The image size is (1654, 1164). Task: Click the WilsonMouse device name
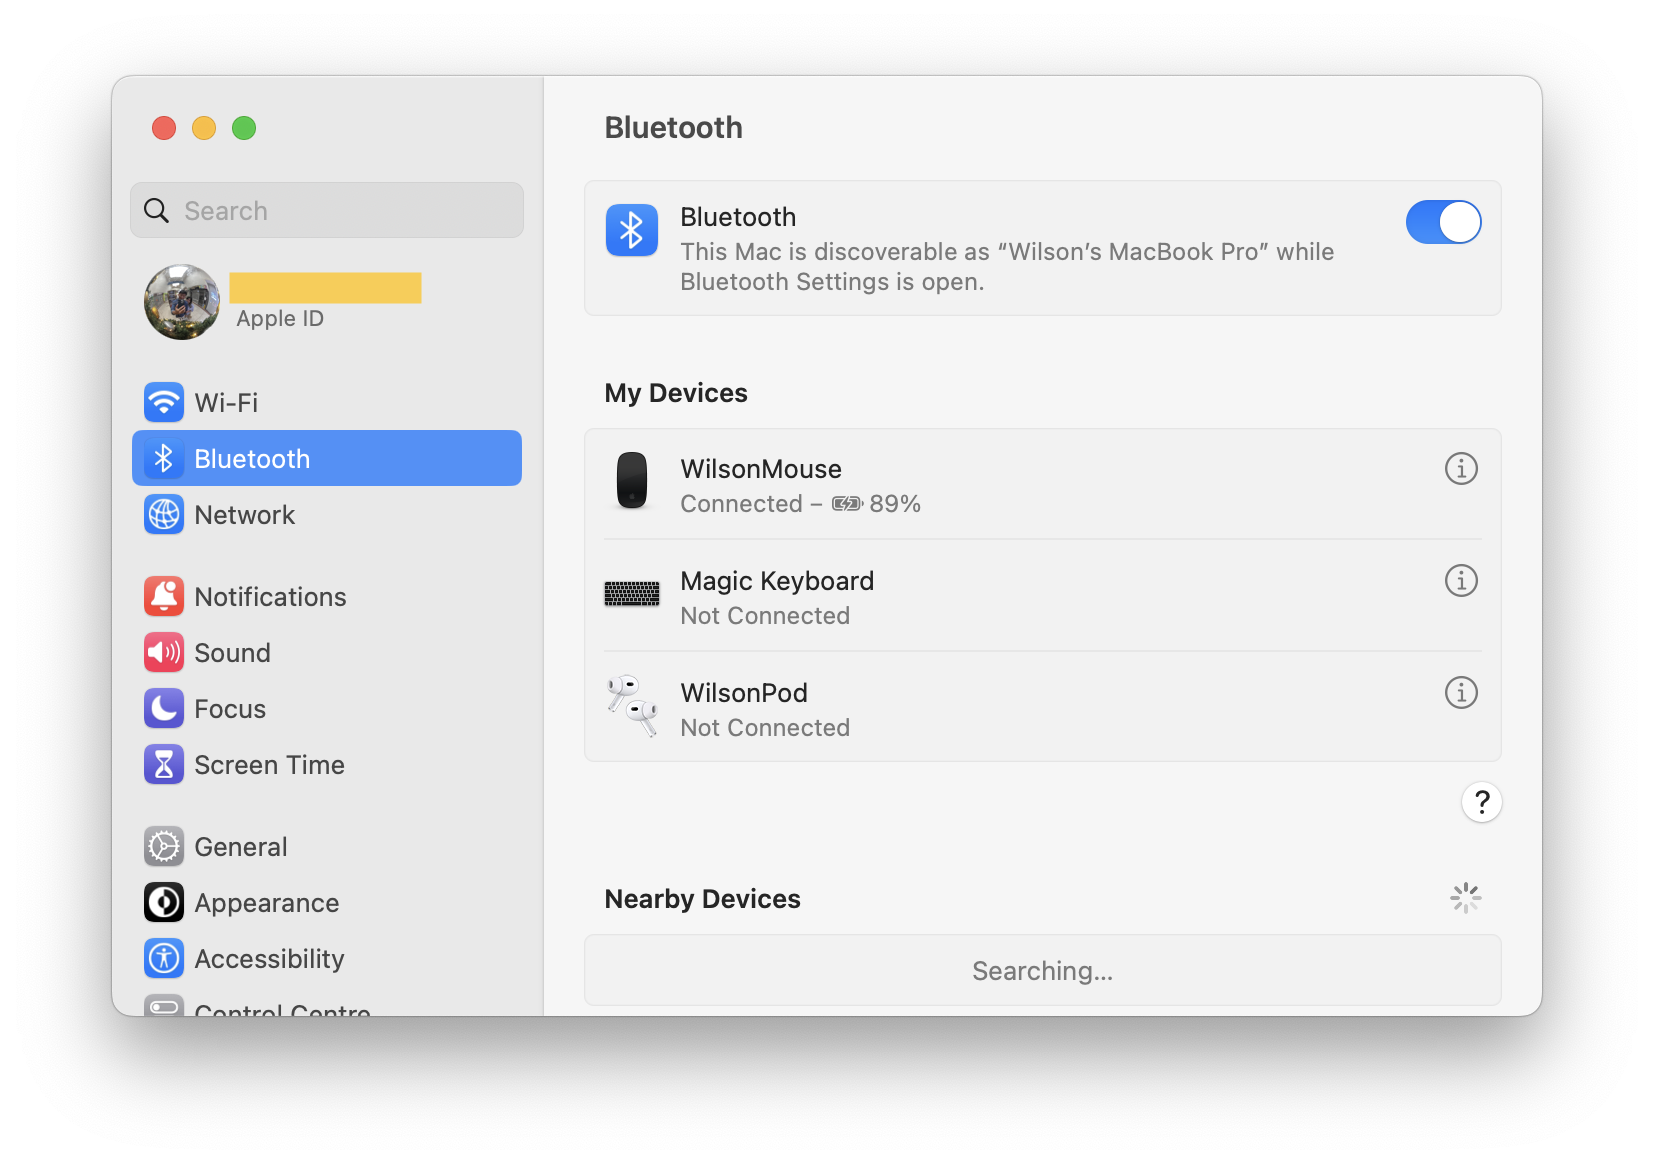click(x=761, y=469)
